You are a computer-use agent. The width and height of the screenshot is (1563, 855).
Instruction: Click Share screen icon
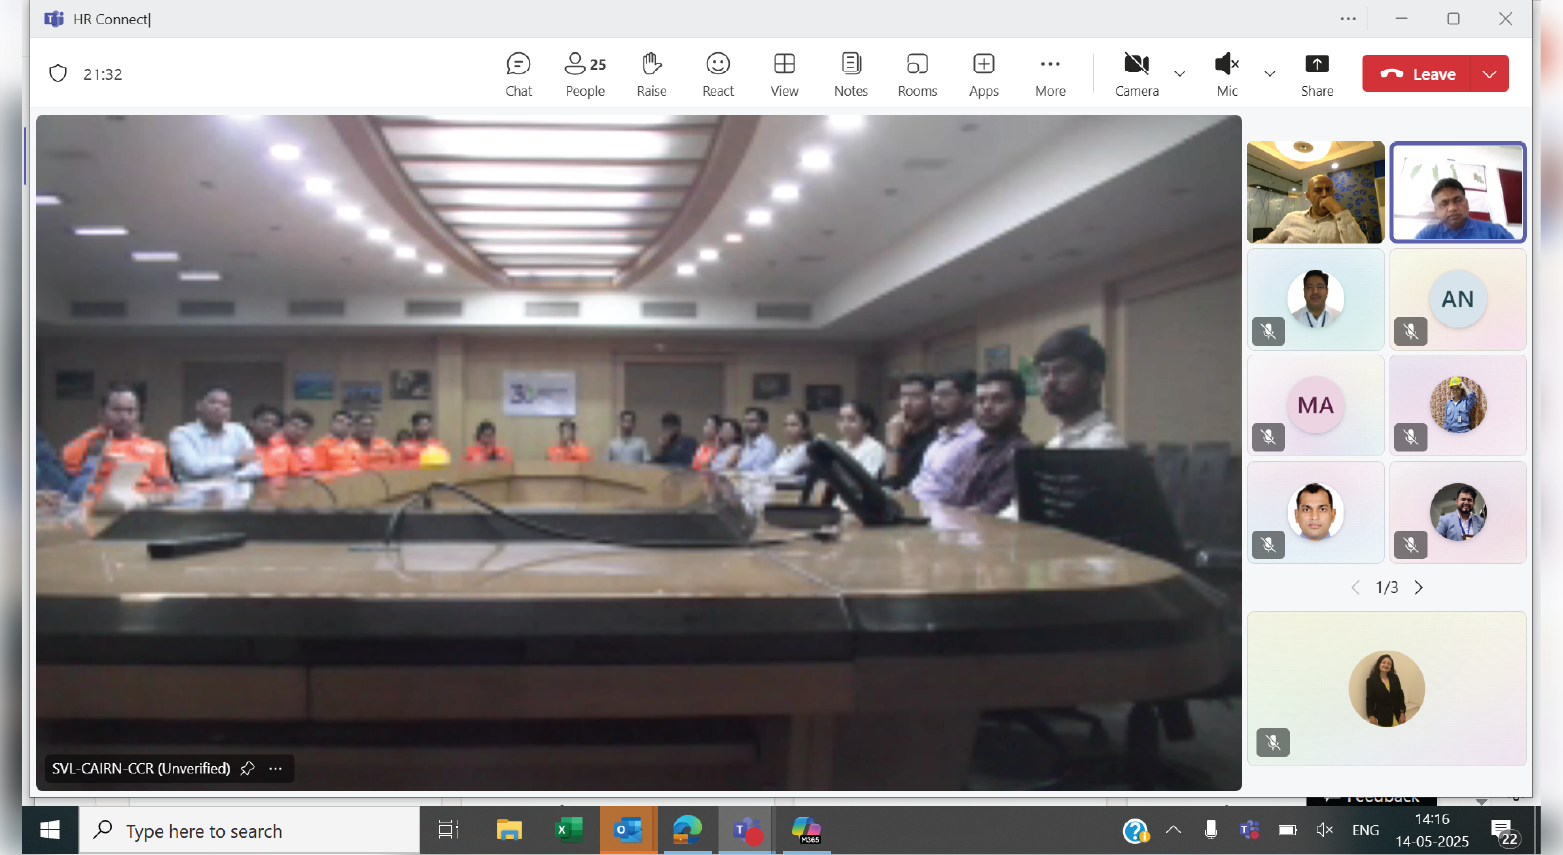[x=1317, y=75]
